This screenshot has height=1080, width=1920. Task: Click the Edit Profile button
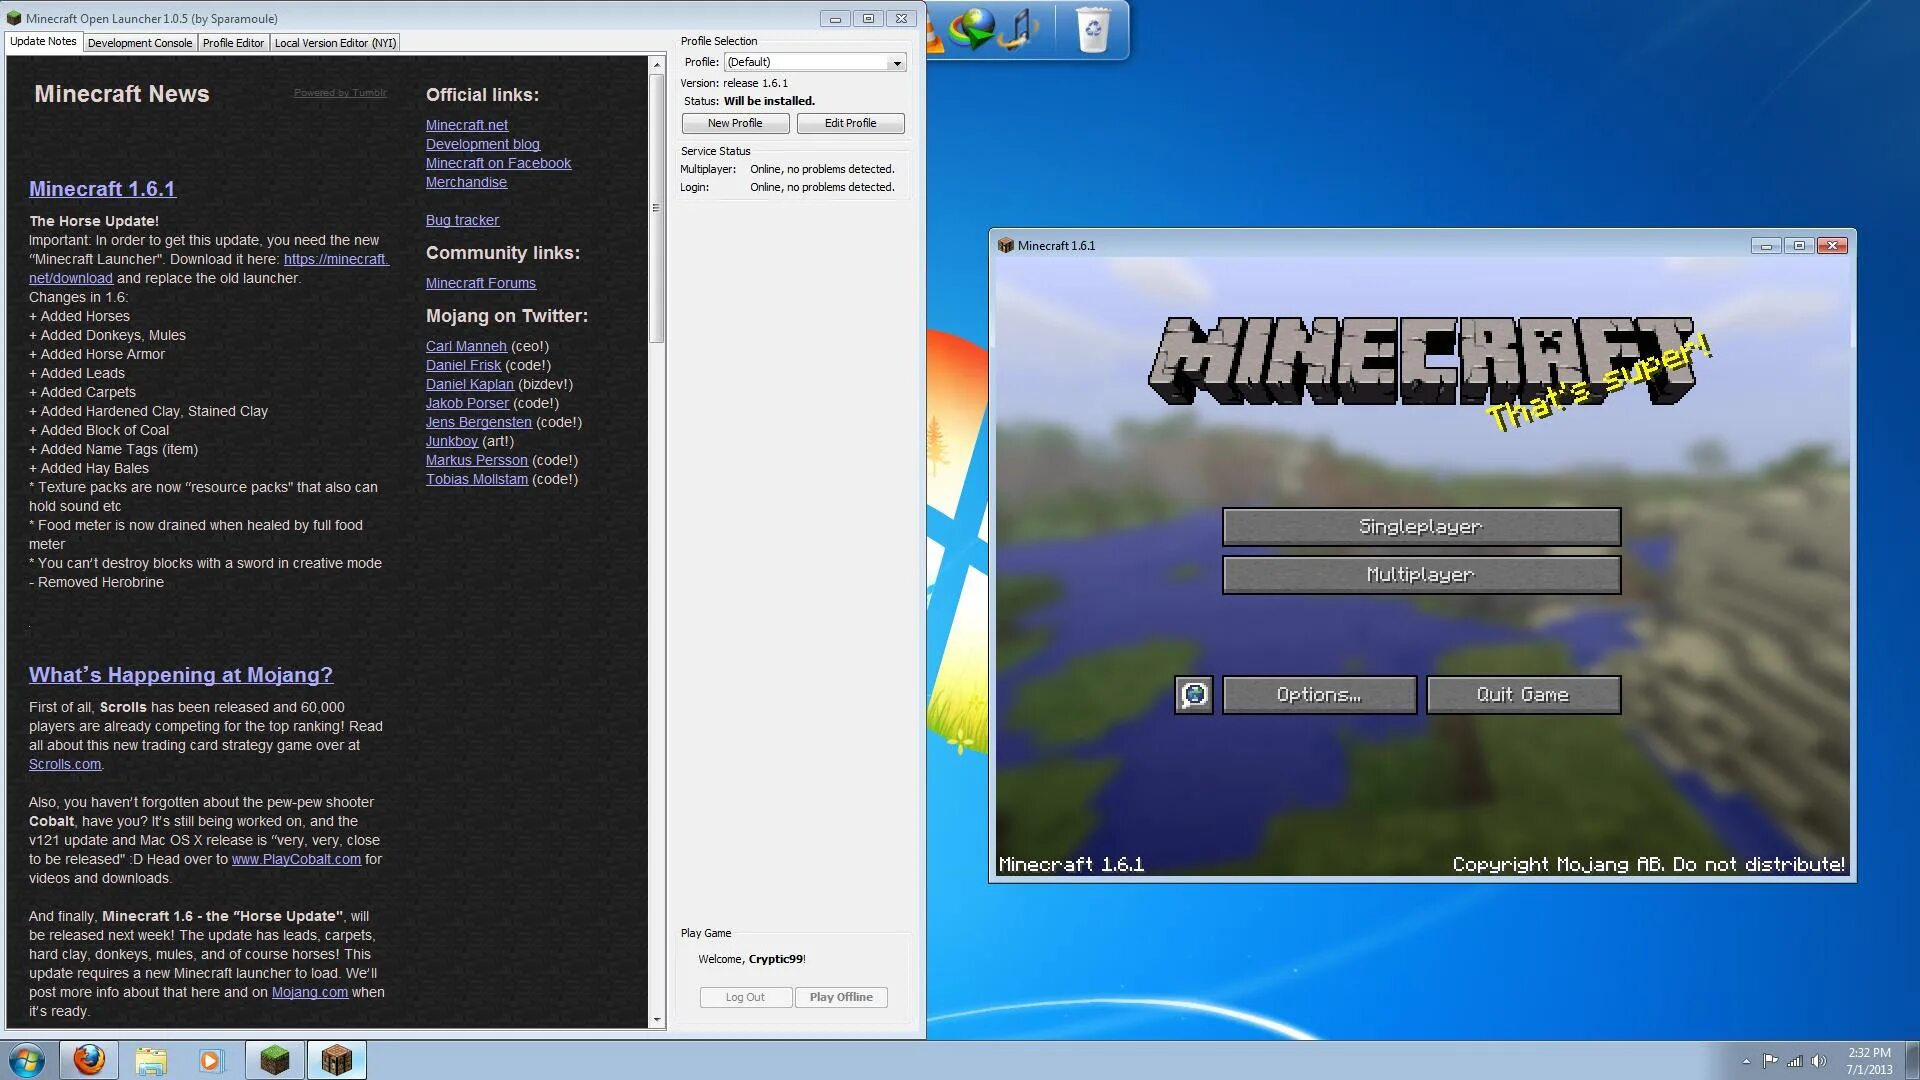tap(851, 123)
